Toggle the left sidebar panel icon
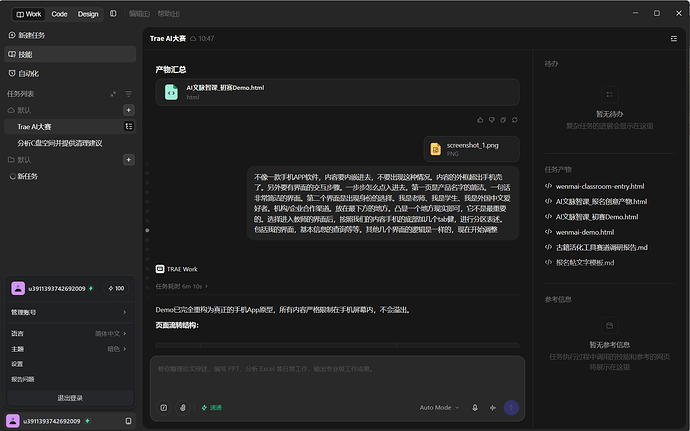 pos(113,14)
